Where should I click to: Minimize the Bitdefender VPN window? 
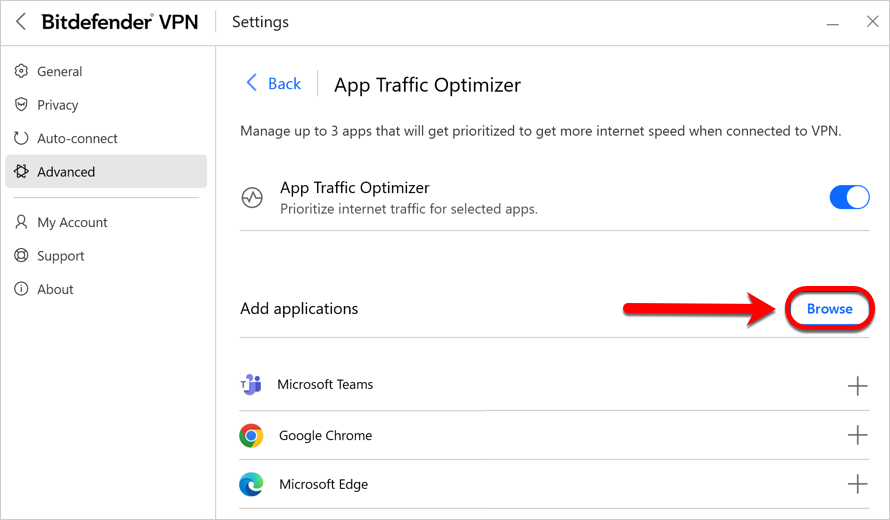pyautogui.click(x=833, y=23)
